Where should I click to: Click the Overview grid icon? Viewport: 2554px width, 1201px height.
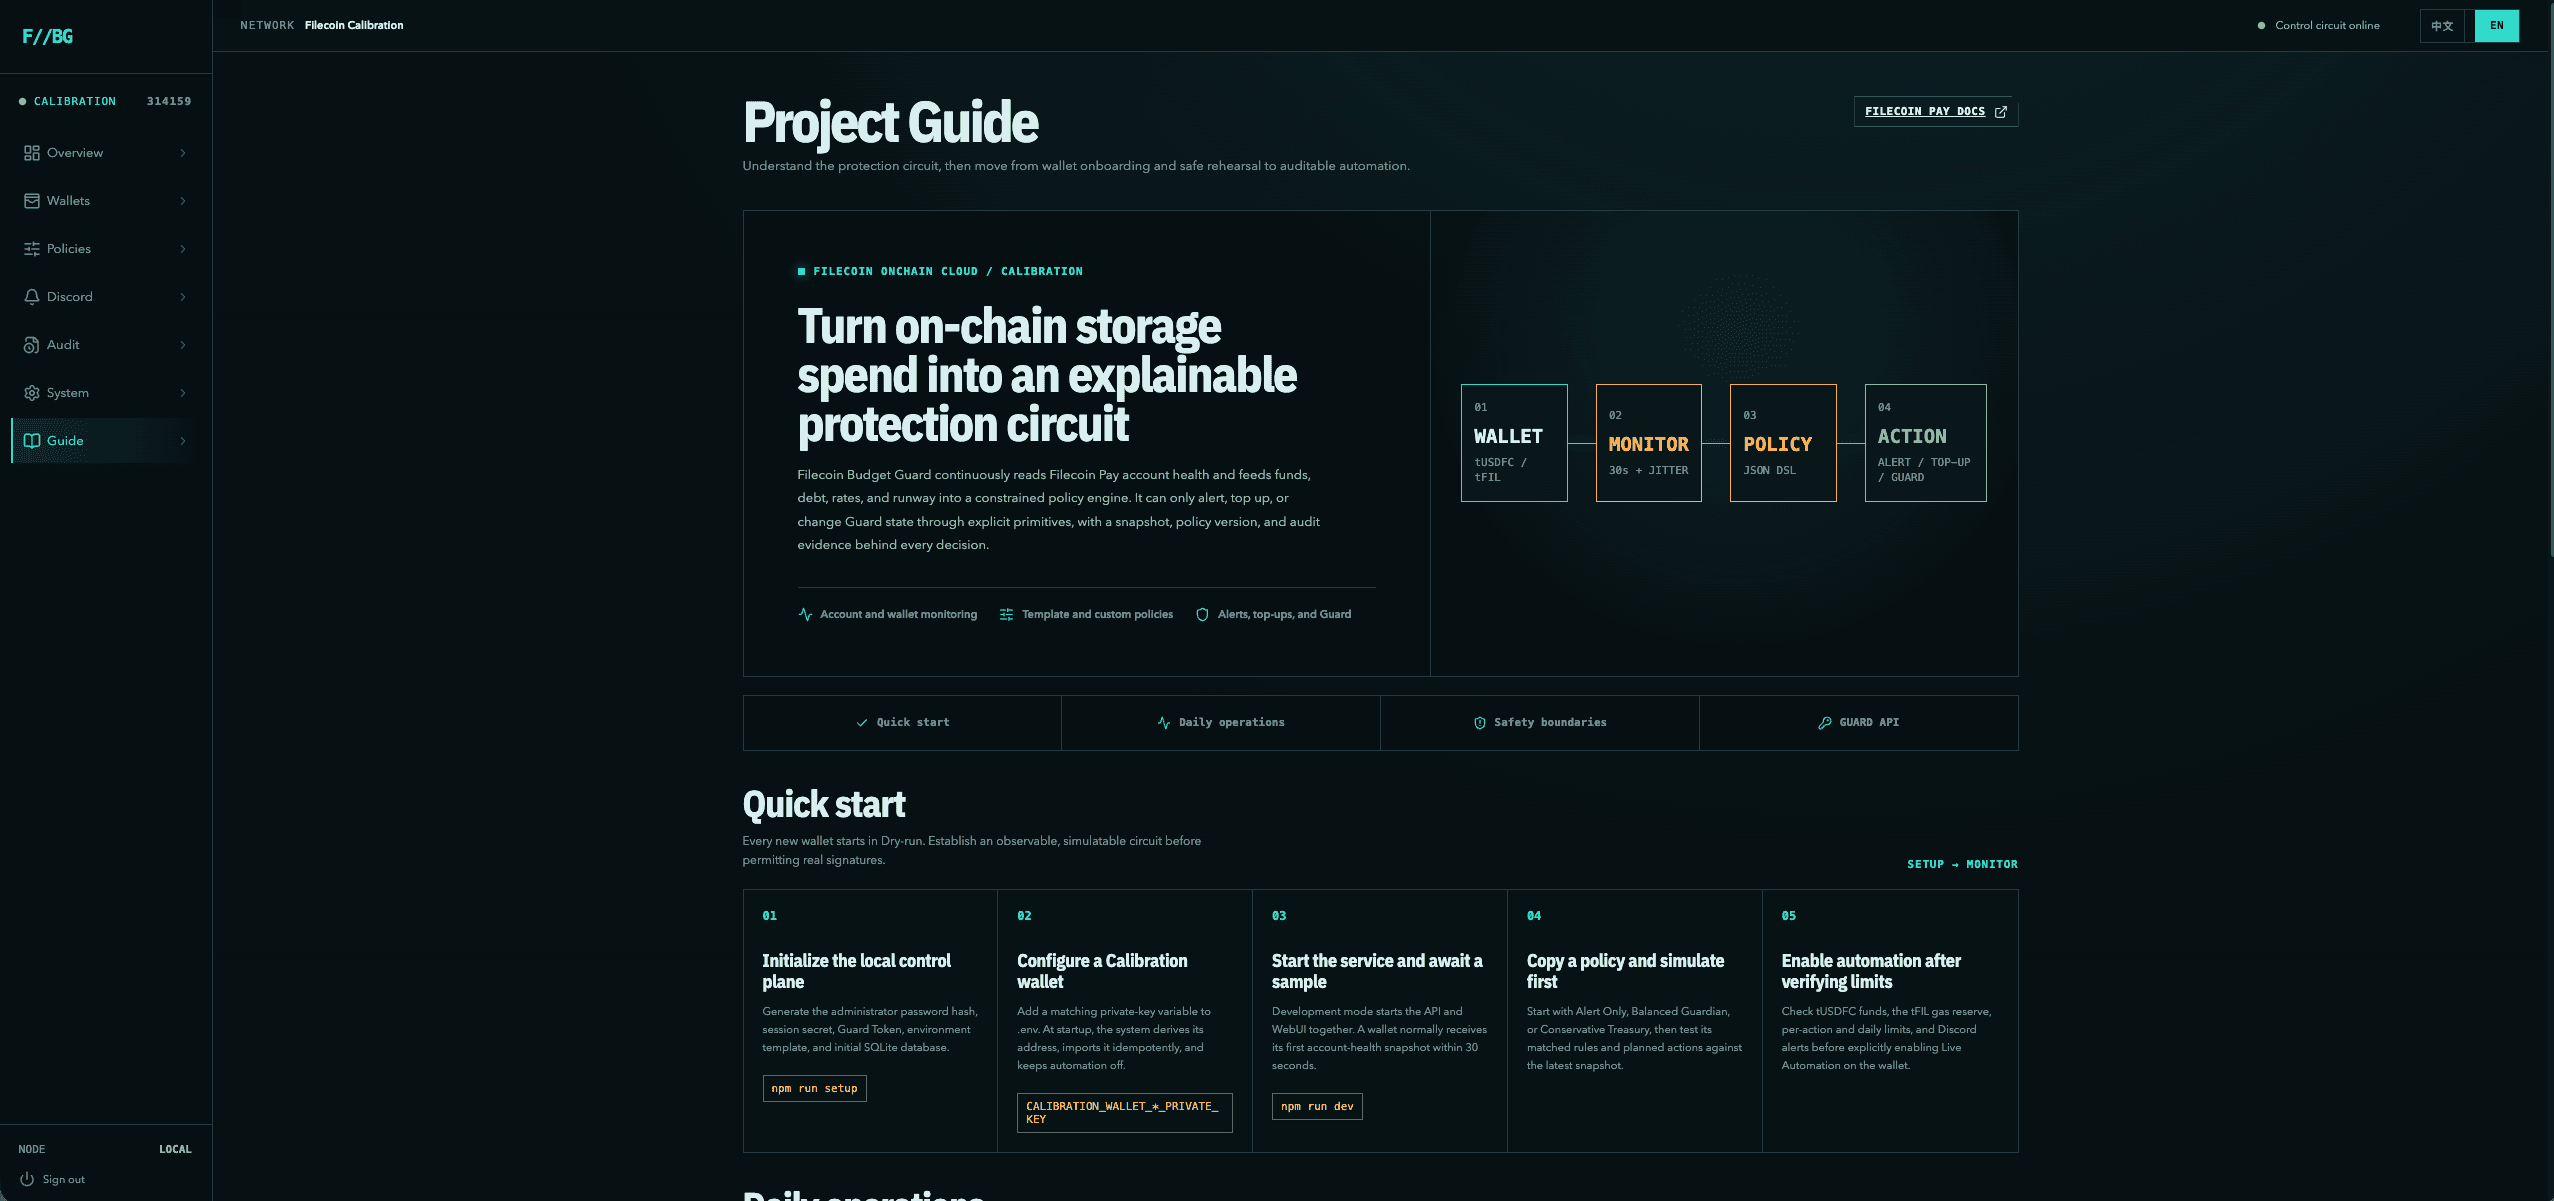pos(32,153)
